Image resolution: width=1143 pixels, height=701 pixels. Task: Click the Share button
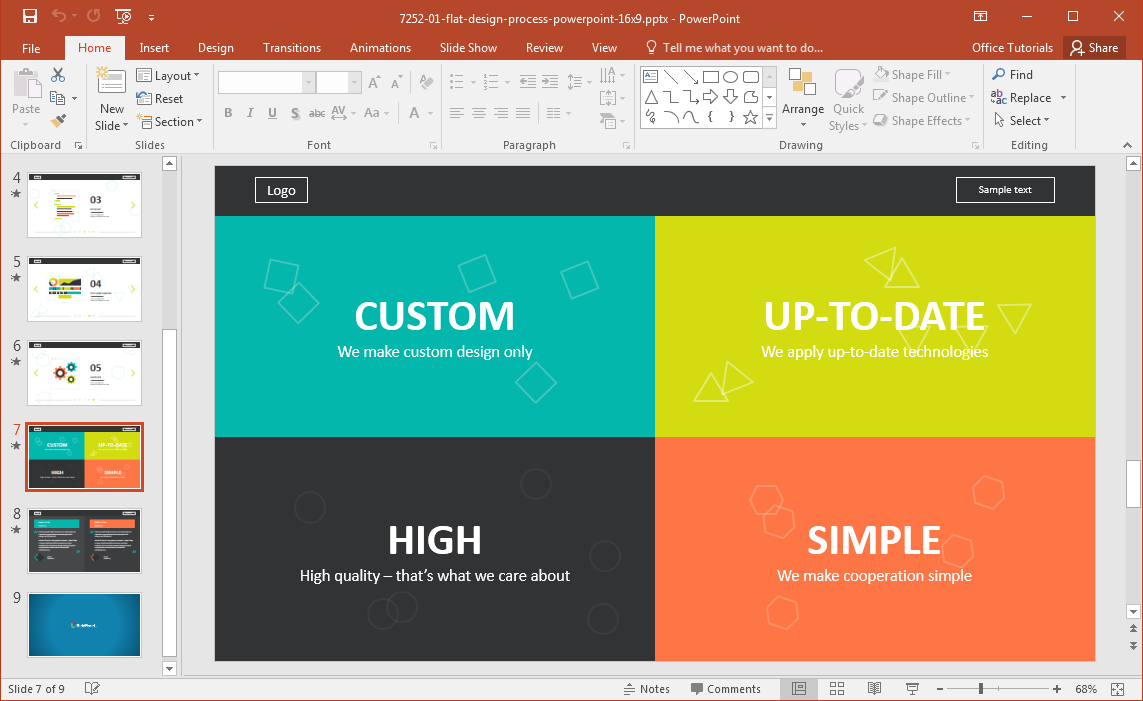(x=1092, y=48)
